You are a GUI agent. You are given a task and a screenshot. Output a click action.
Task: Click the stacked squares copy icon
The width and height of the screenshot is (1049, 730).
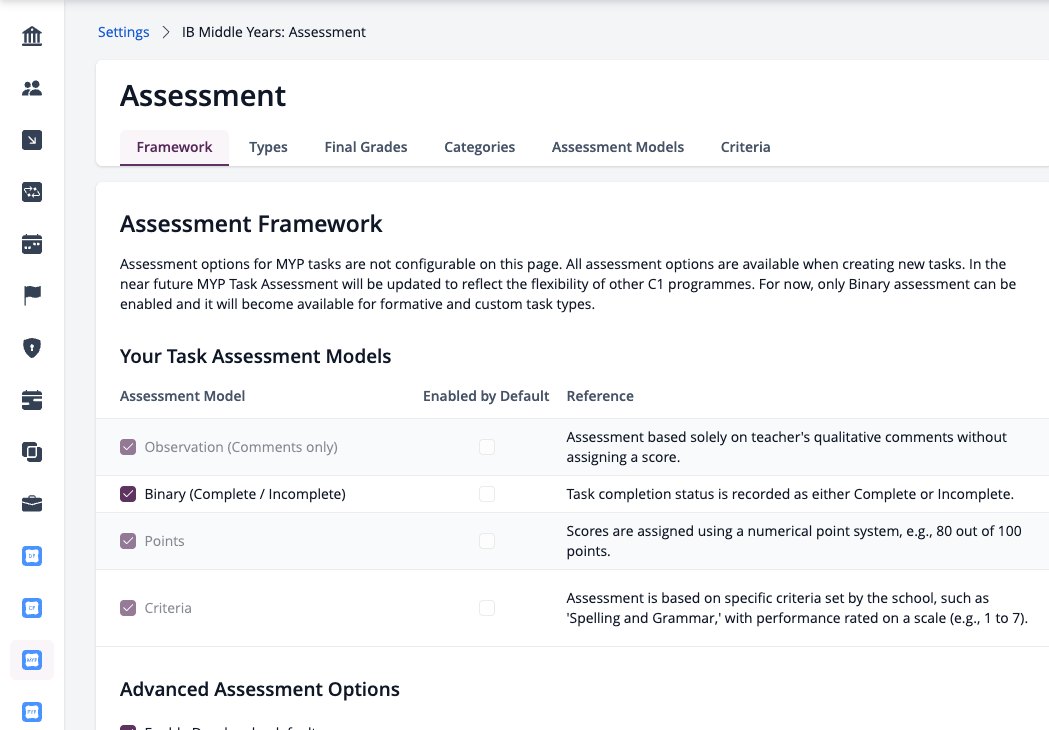(x=31, y=452)
